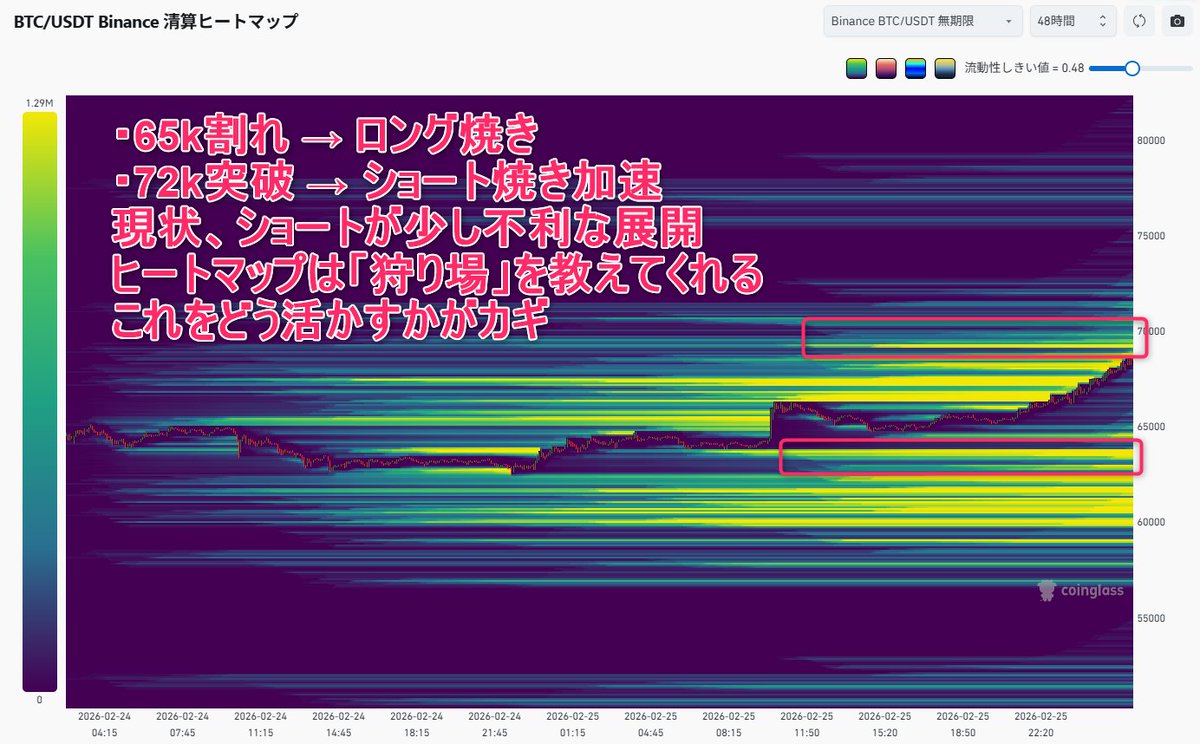Click the 2026-02-24 04:15 time axis label

tap(105, 723)
